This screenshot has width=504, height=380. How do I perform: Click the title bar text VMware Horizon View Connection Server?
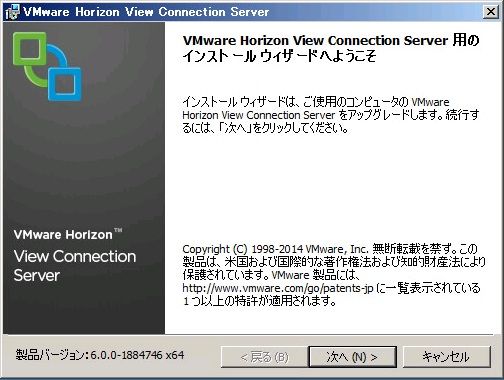point(146,12)
